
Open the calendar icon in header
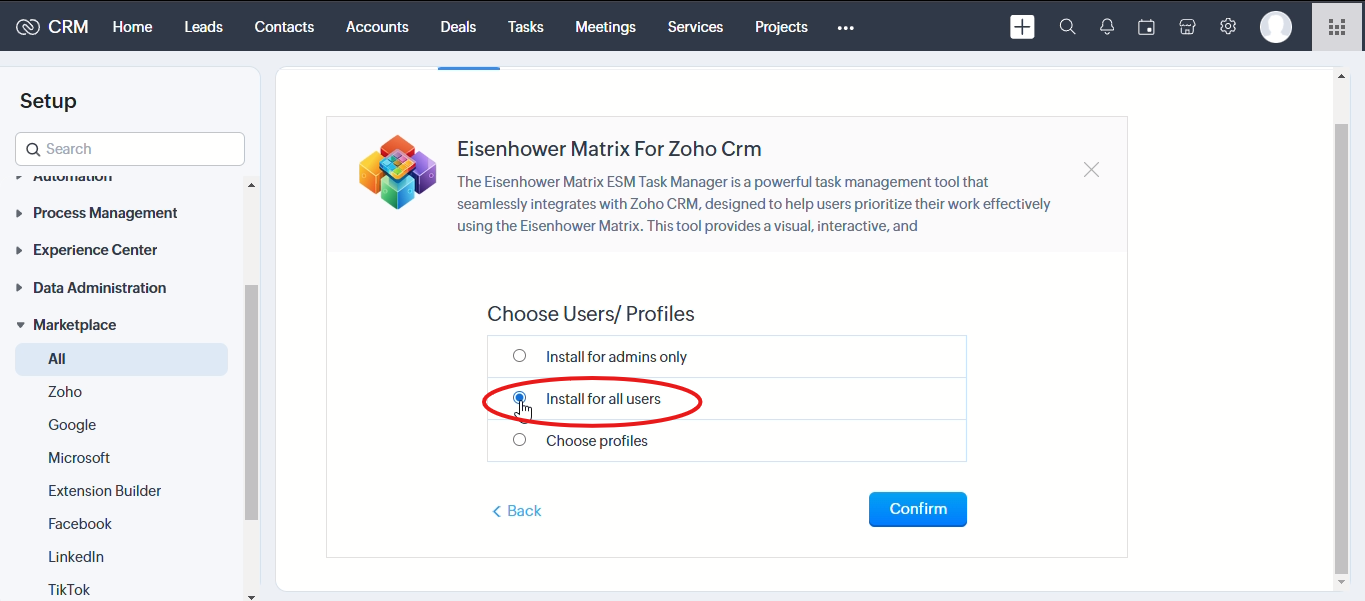click(x=1147, y=27)
